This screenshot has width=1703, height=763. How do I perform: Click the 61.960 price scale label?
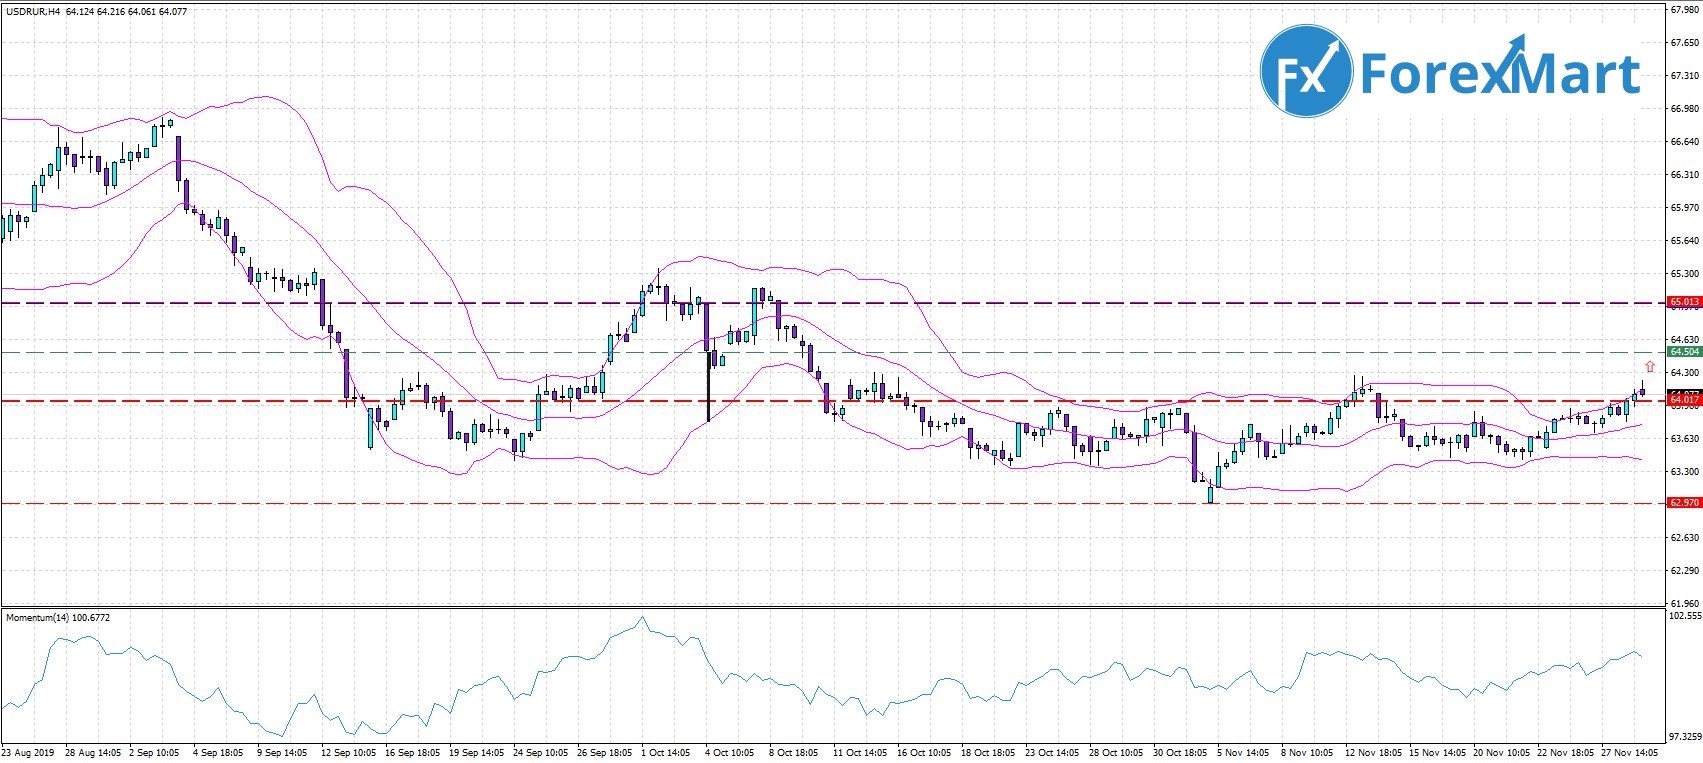tap(1684, 603)
